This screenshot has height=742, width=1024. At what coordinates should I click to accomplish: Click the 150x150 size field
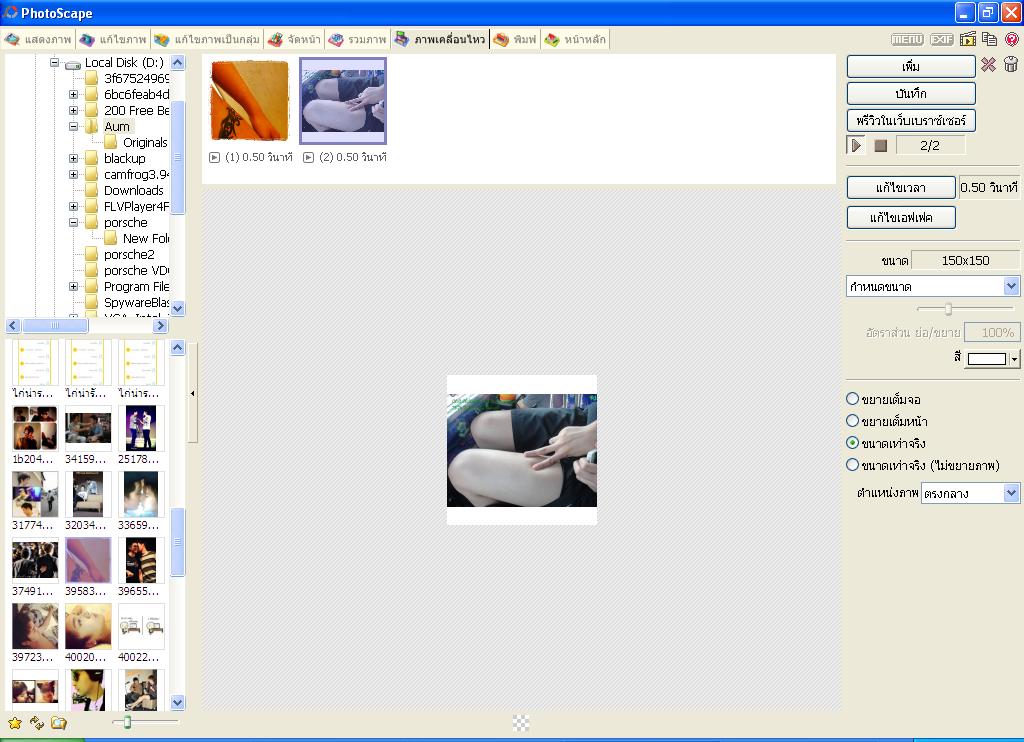click(x=965, y=260)
